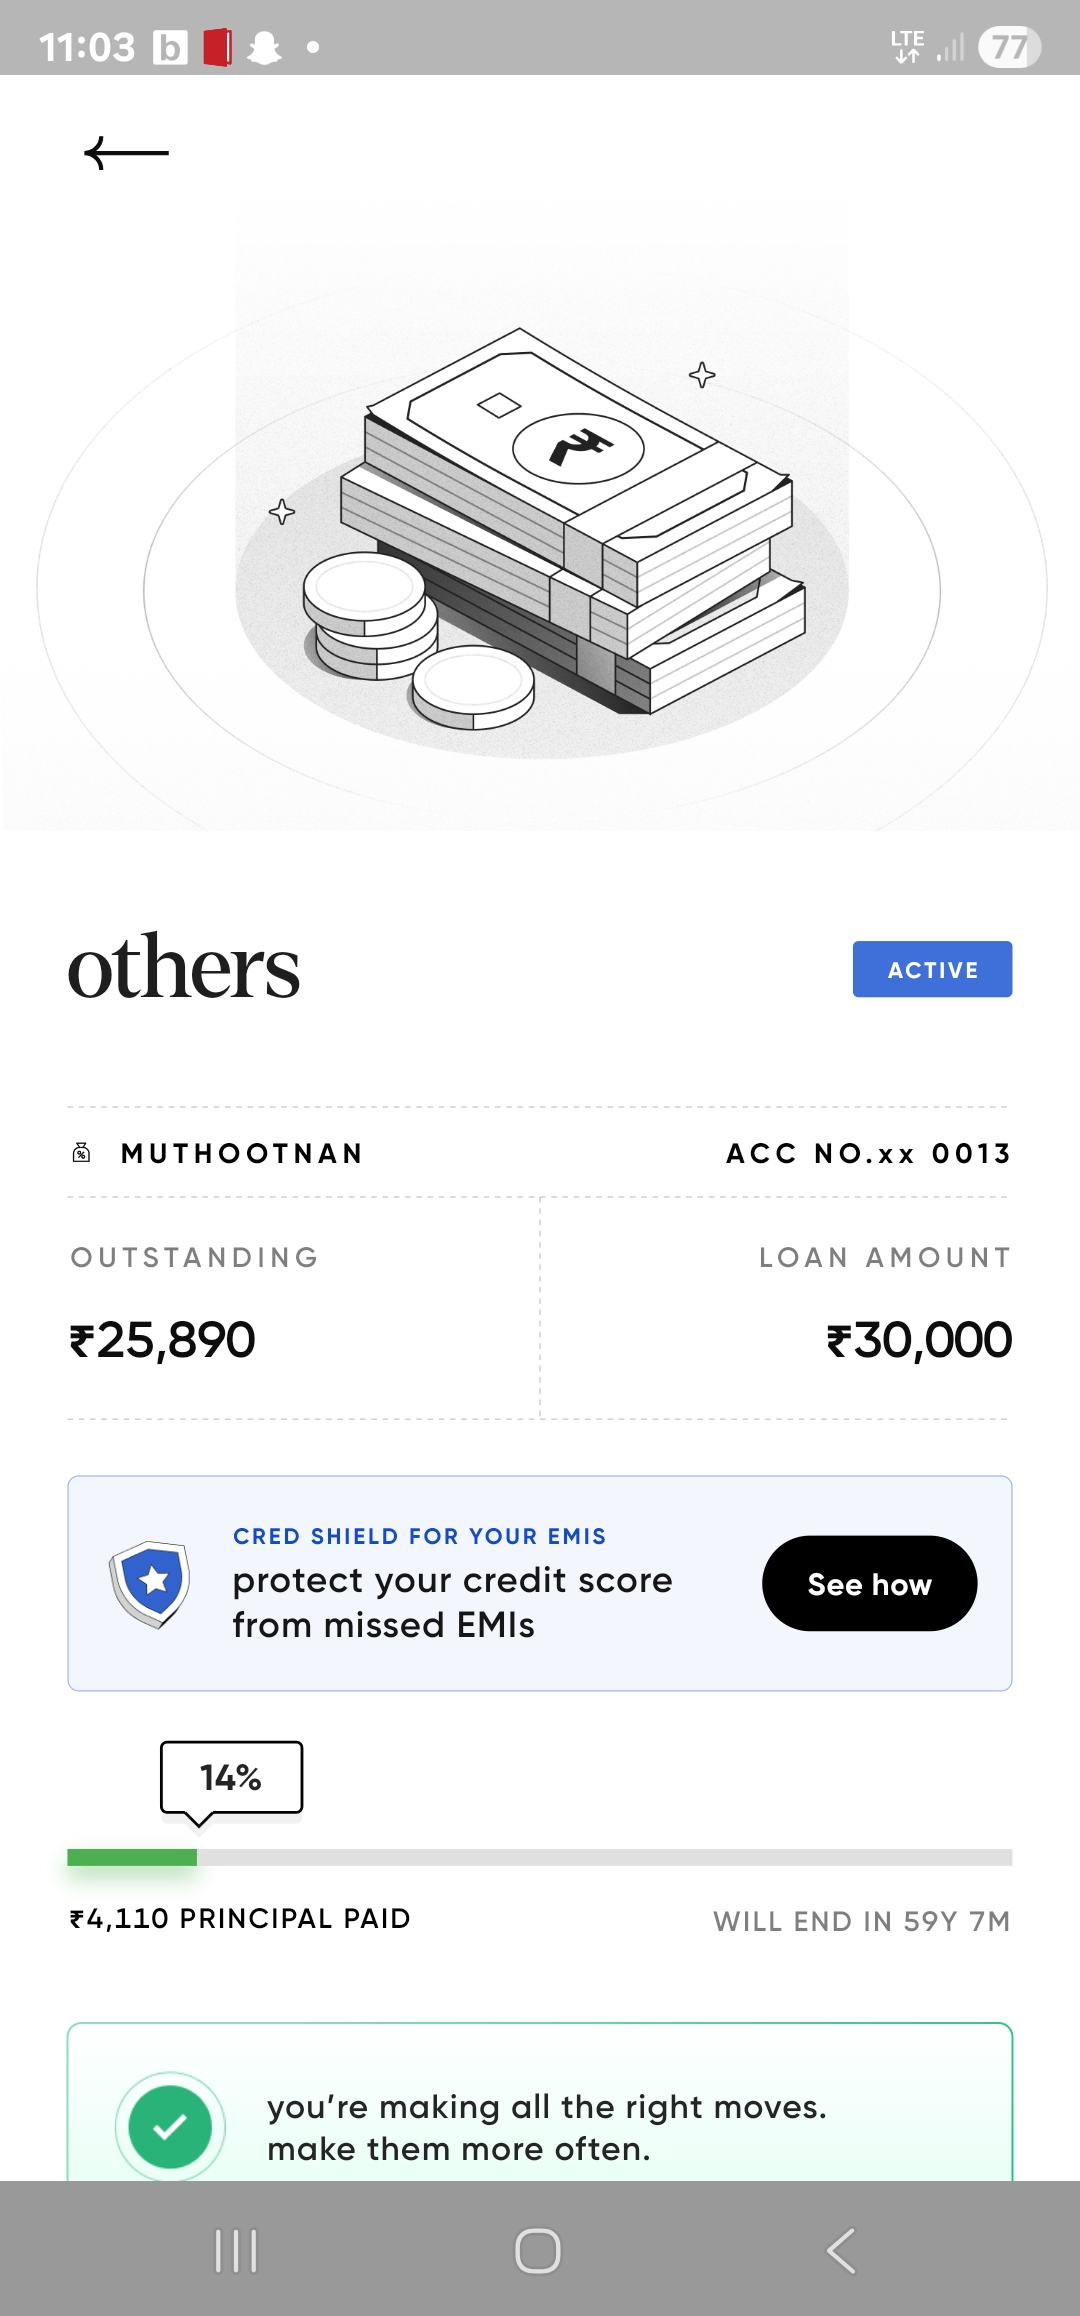Viewport: 1080px width, 2316px height.
Task: Tap the loan amount ₹30,000
Action: [x=919, y=1340]
